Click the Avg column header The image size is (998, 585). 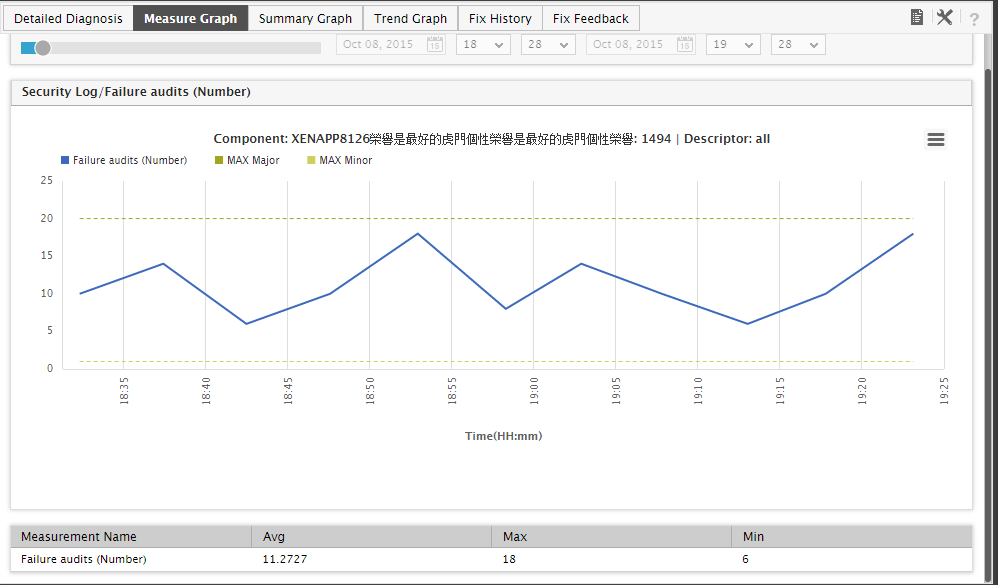coord(372,537)
